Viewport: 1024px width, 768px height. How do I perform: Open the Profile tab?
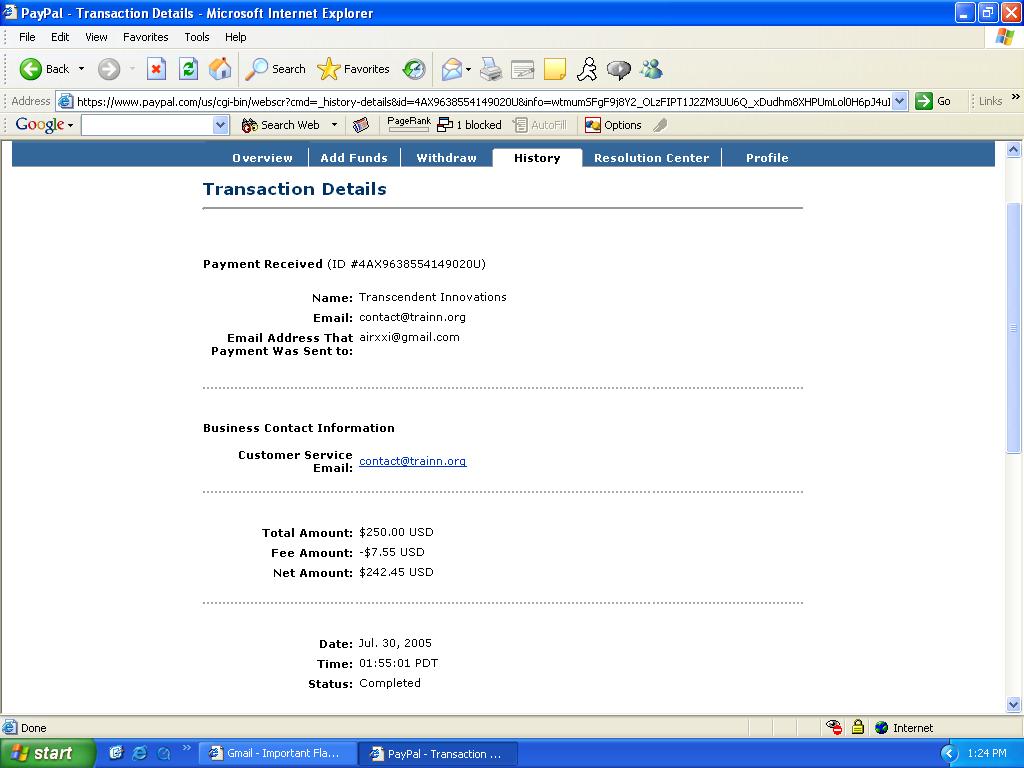pos(767,157)
